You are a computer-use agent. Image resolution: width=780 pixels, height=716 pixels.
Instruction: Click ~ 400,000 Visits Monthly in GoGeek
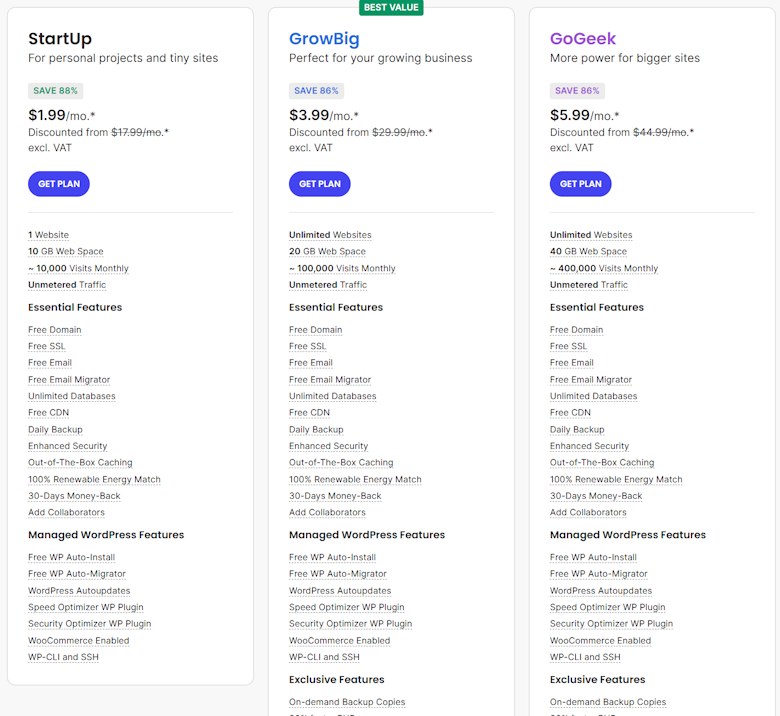click(604, 268)
